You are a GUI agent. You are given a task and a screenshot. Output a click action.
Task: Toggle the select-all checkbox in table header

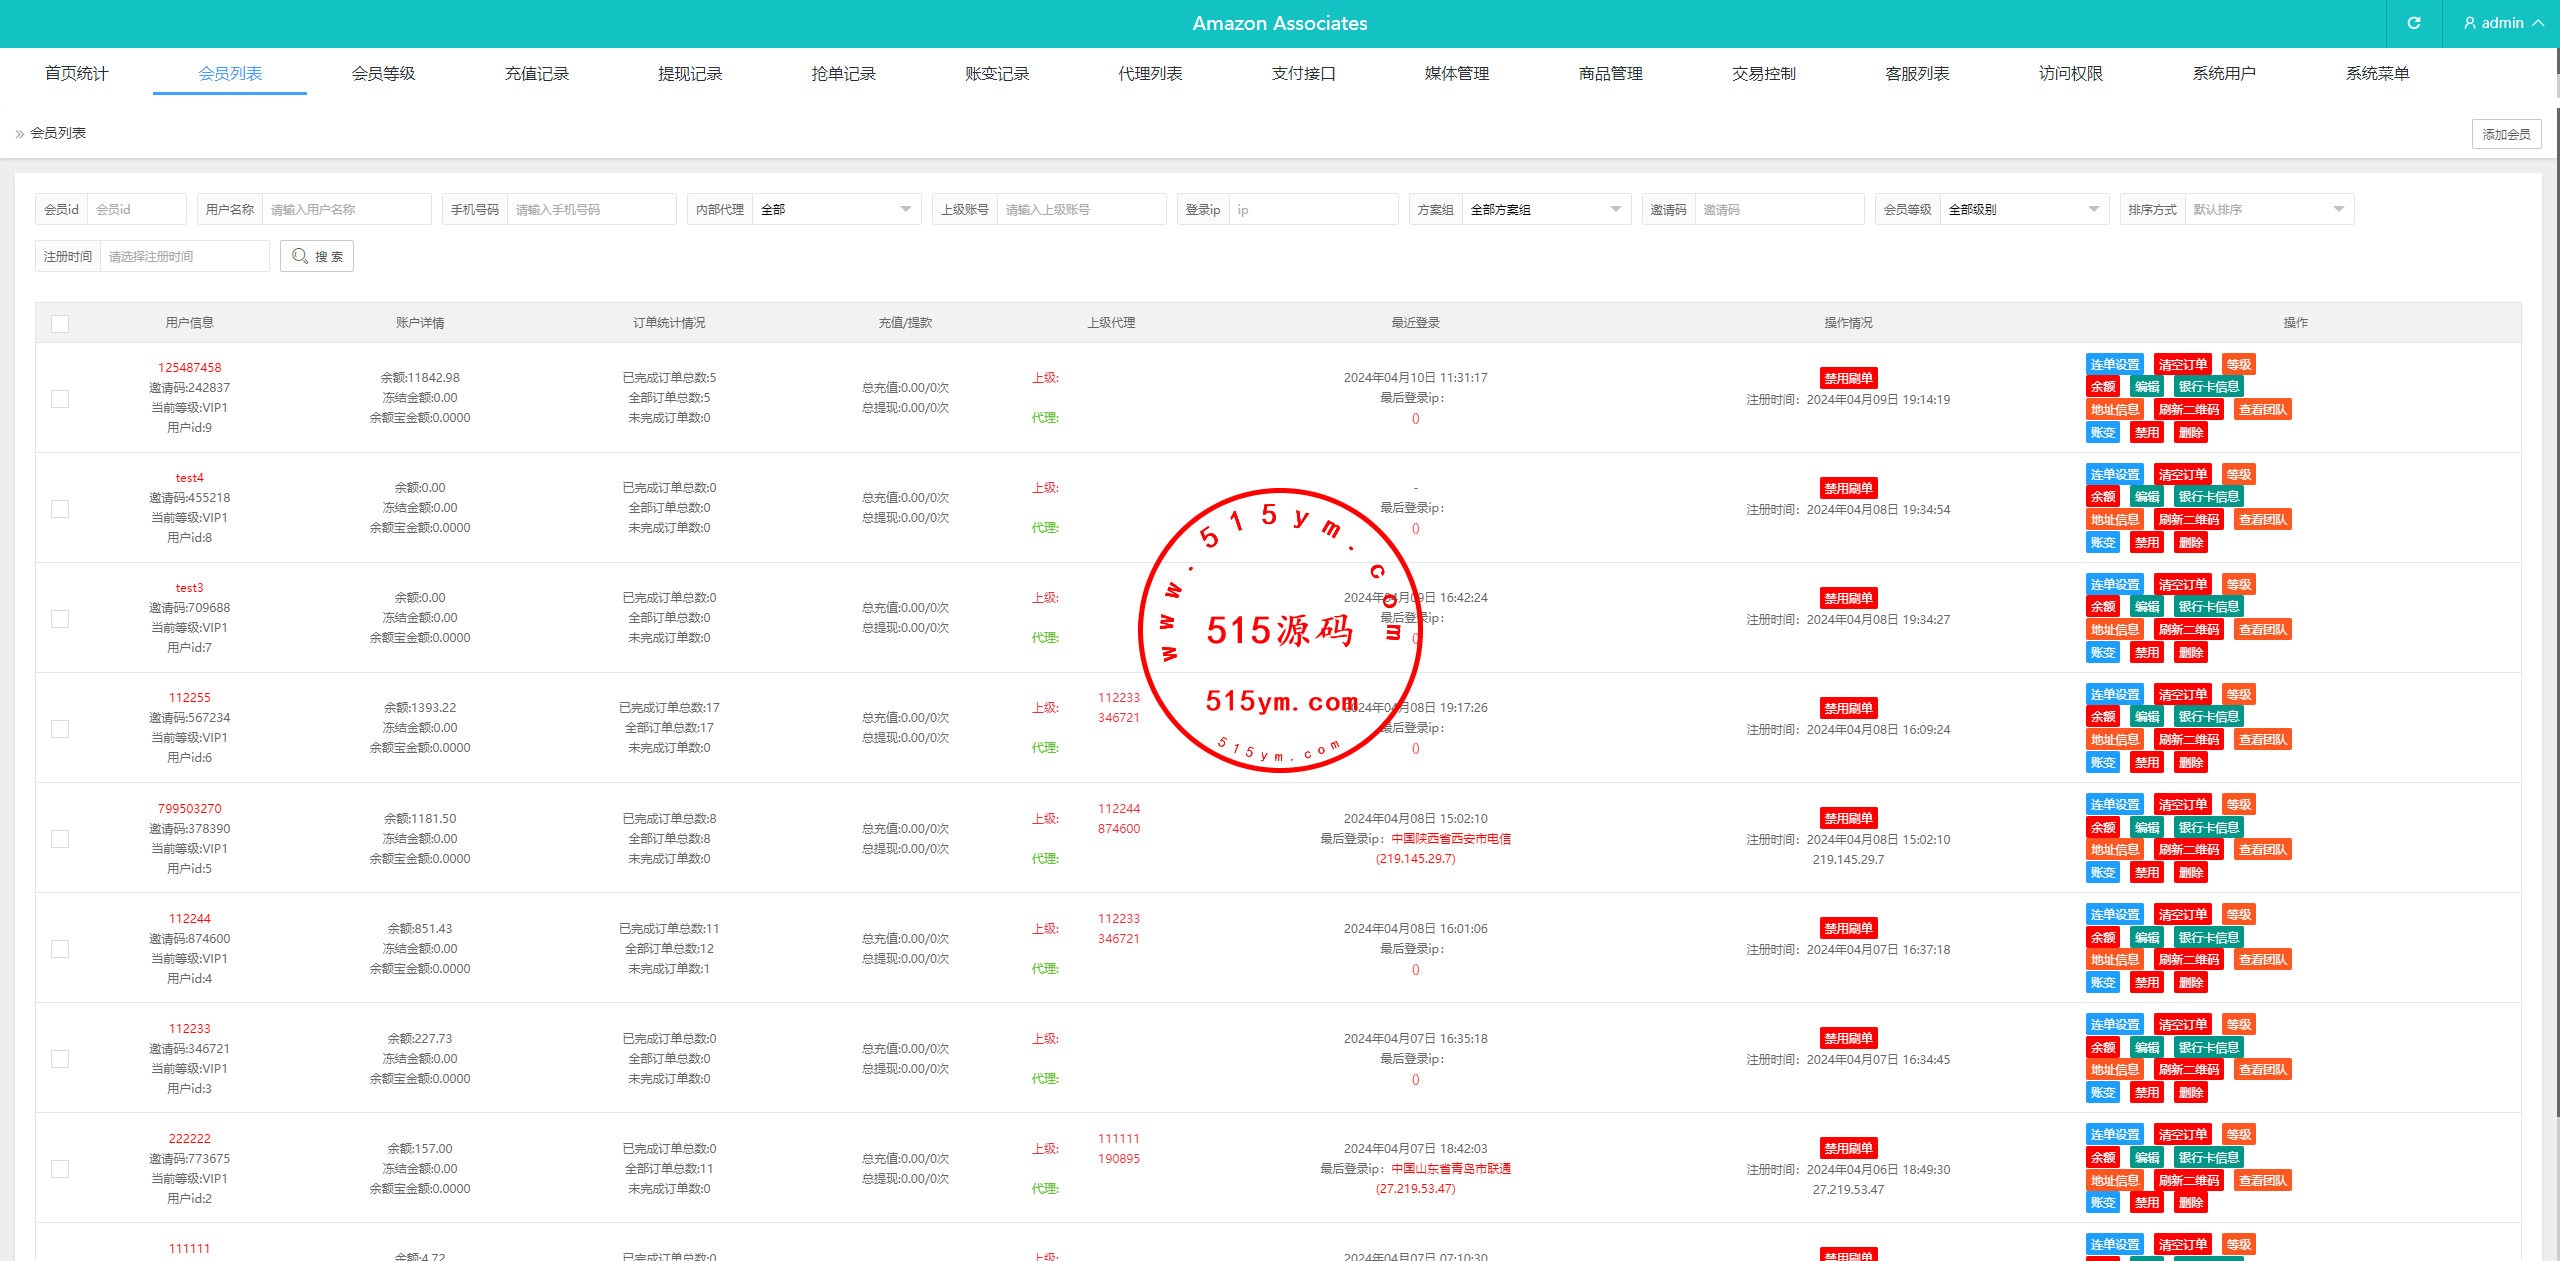pos(60,323)
